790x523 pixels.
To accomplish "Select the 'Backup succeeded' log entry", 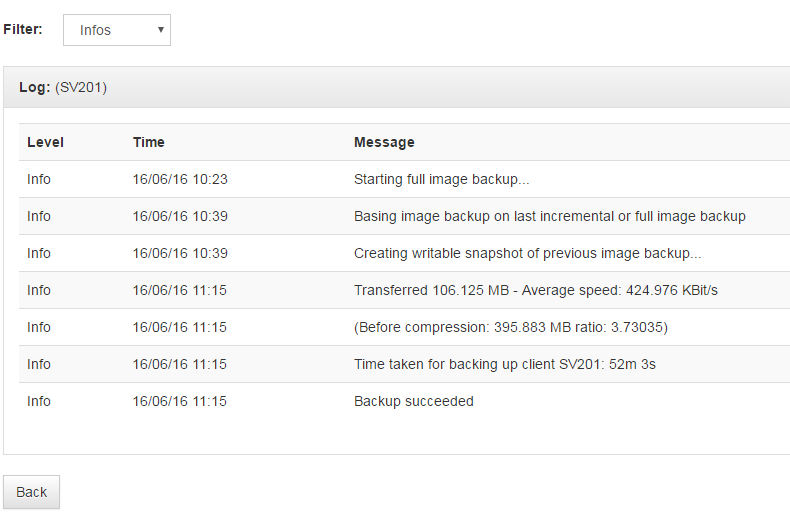I will tap(414, 401).
